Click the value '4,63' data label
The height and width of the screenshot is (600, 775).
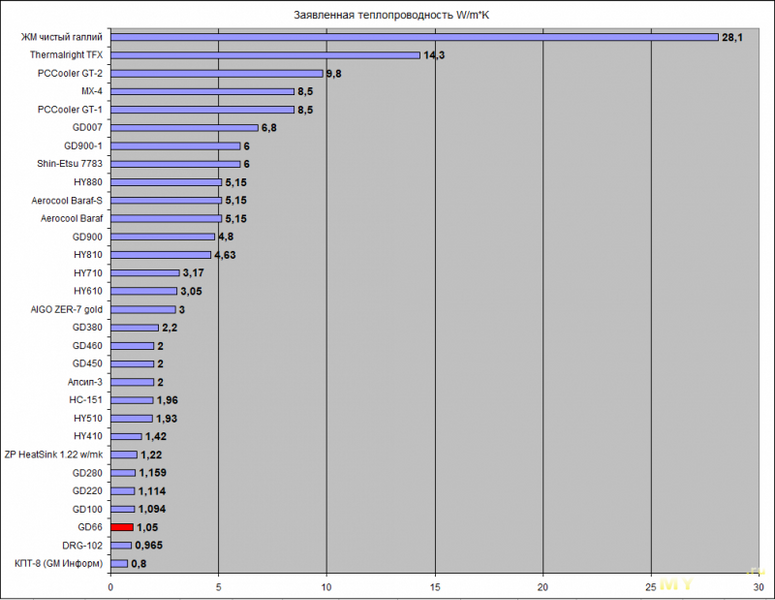225,255
